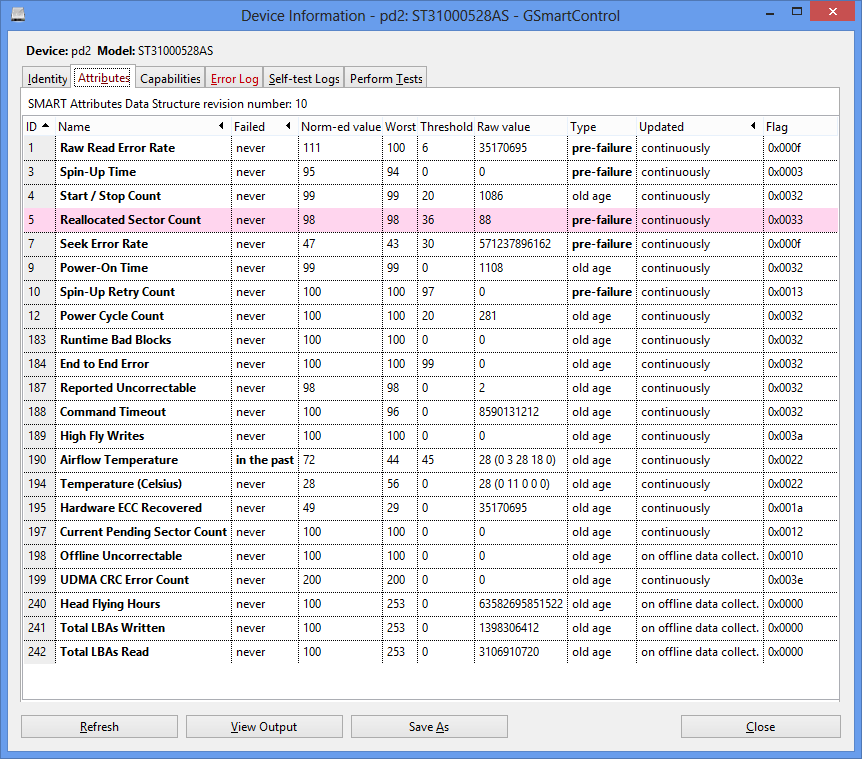Click the View Output button
This screenshot has width=862, height=759.
(x=264, y=727)
